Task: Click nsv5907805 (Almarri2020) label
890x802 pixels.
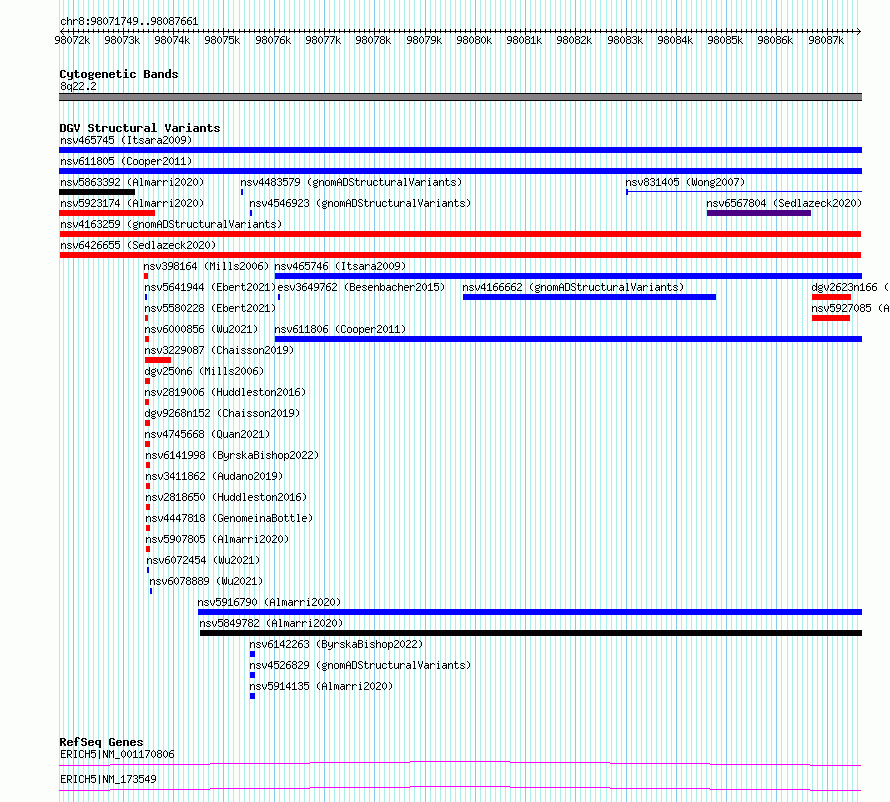Action: (217, 539)
